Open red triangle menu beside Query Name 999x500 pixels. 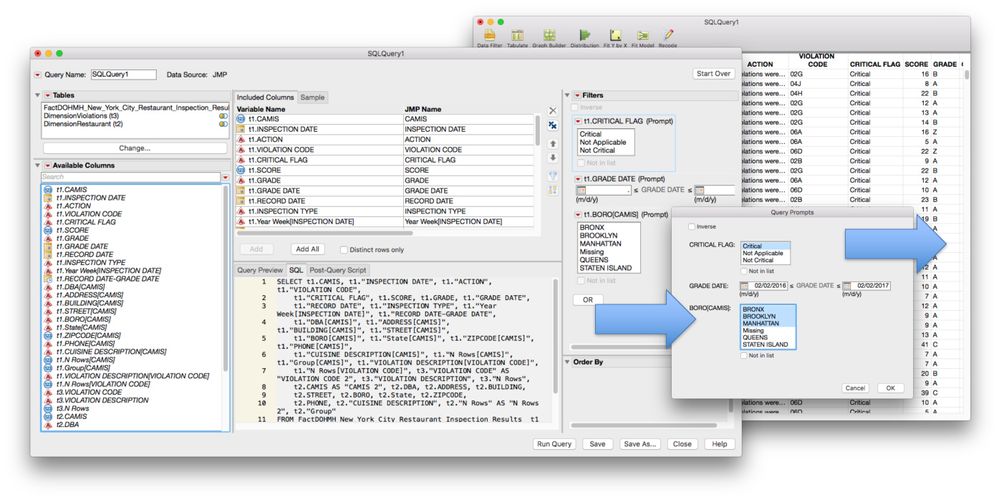38,75
